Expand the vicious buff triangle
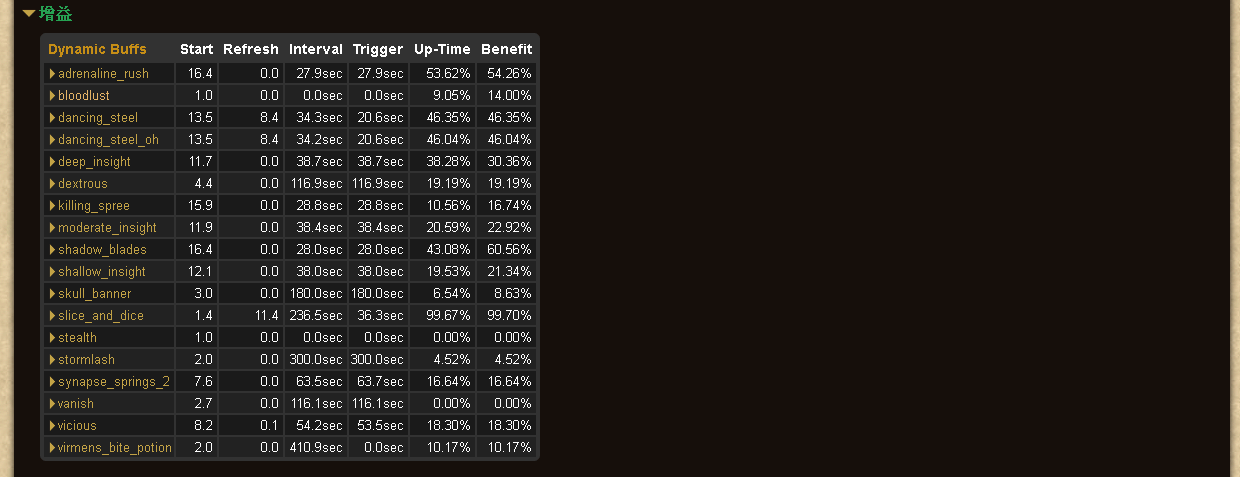Image resolution: width=1240 pixels, height=477 pixels. coord(52,426)
